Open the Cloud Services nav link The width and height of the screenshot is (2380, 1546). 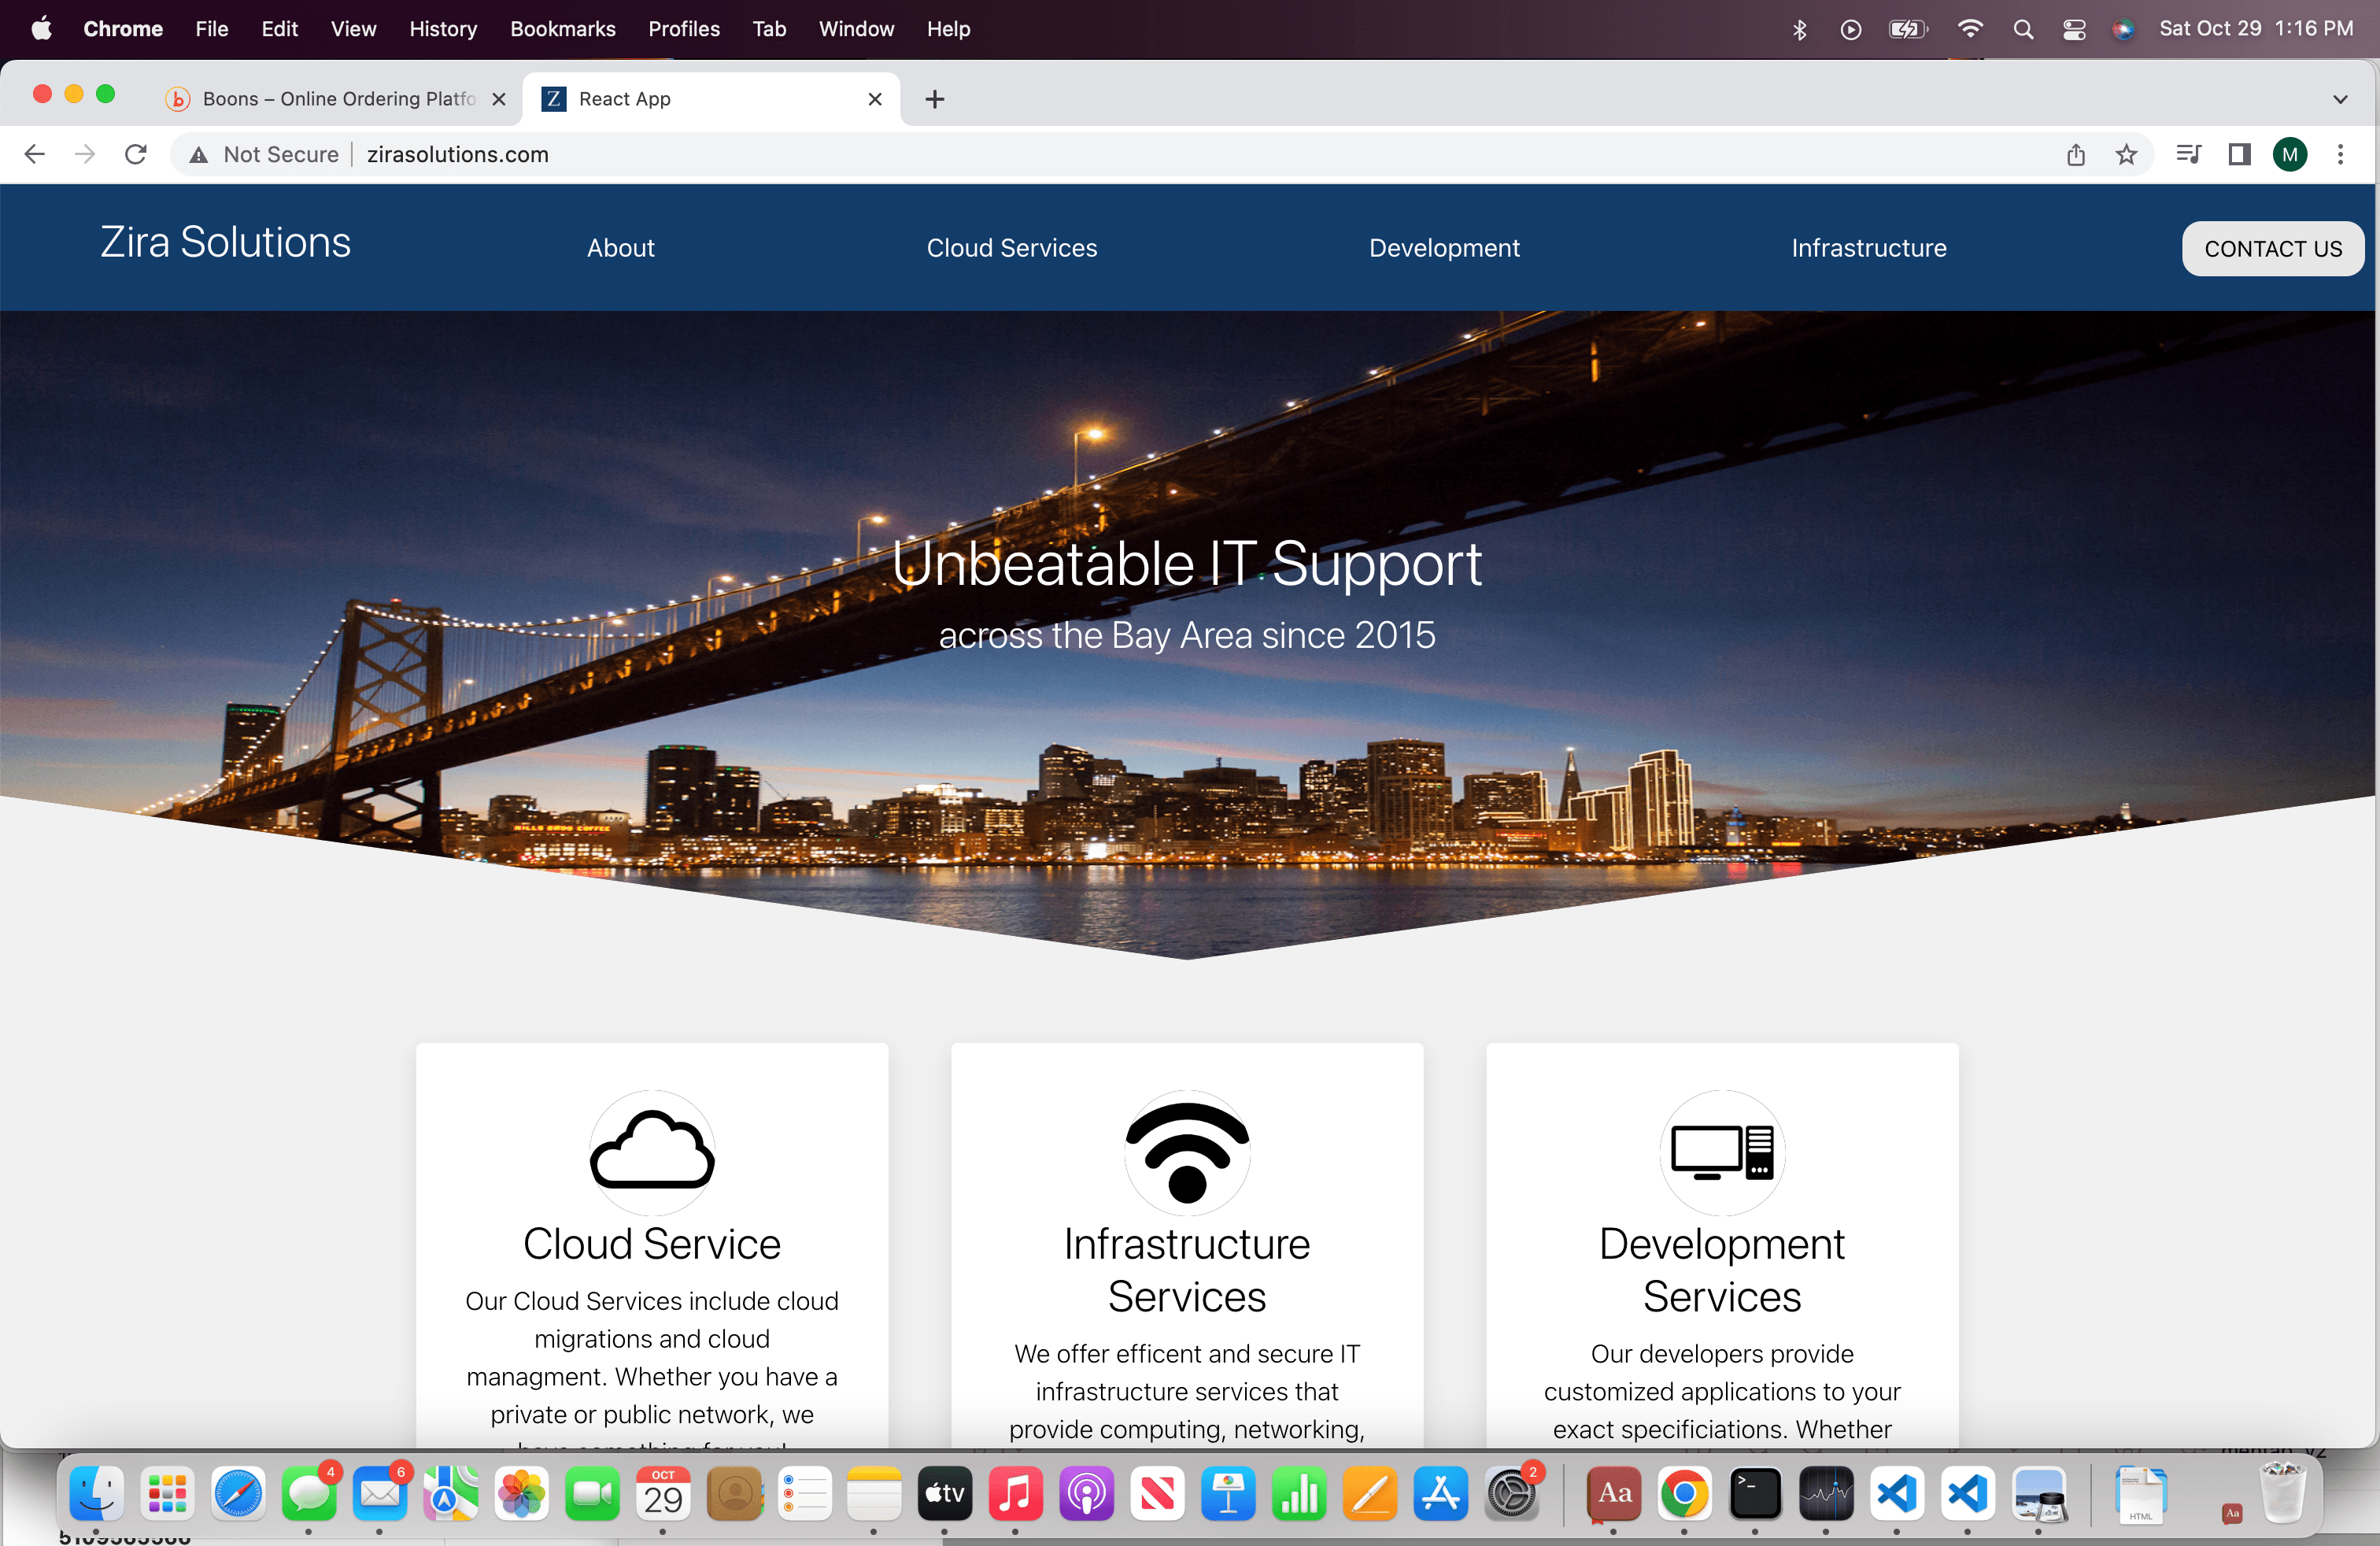tap(1011, 248)
